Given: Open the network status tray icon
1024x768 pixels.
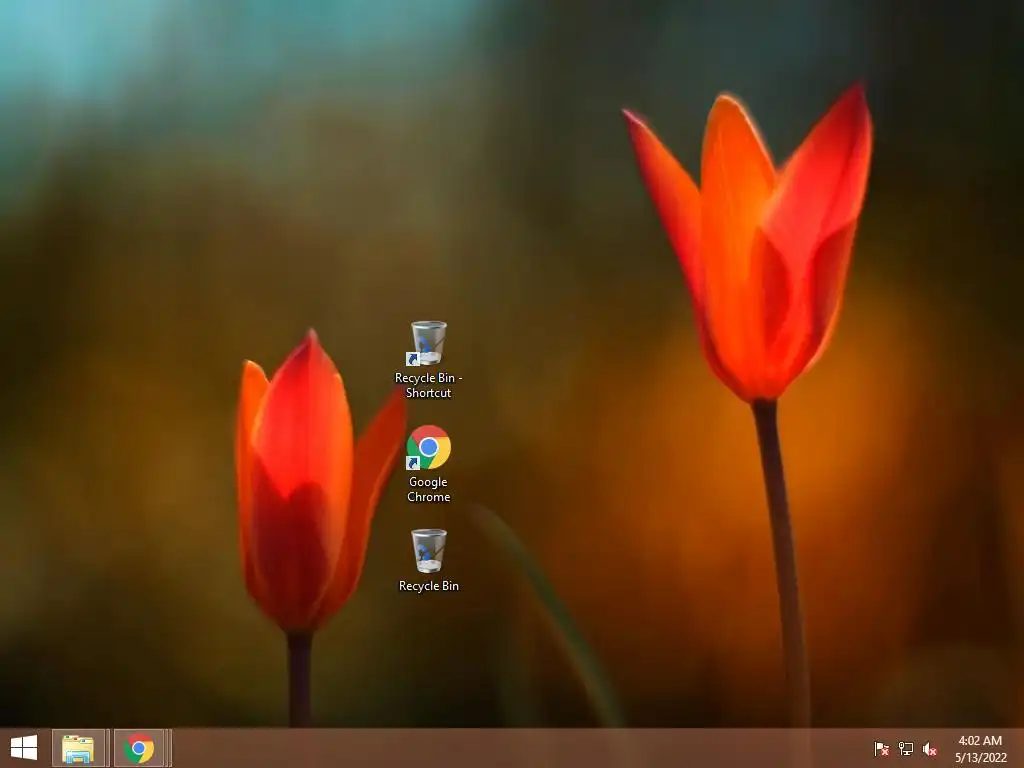Looking at the screenshot, I should (x=906, y=748).
